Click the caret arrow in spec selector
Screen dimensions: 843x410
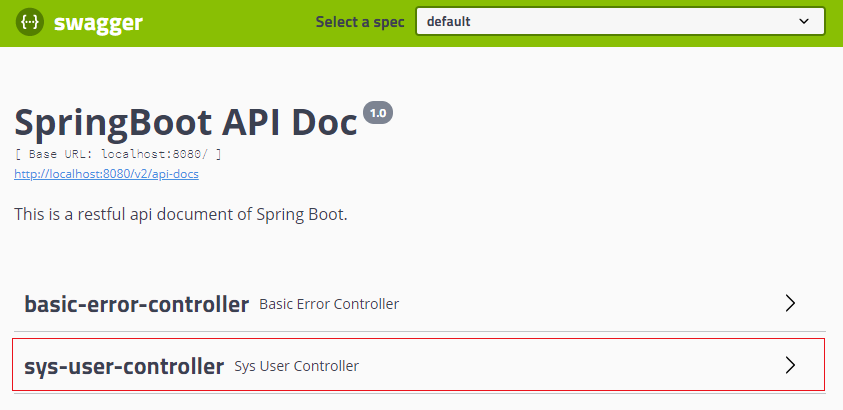tap(804, 21)
